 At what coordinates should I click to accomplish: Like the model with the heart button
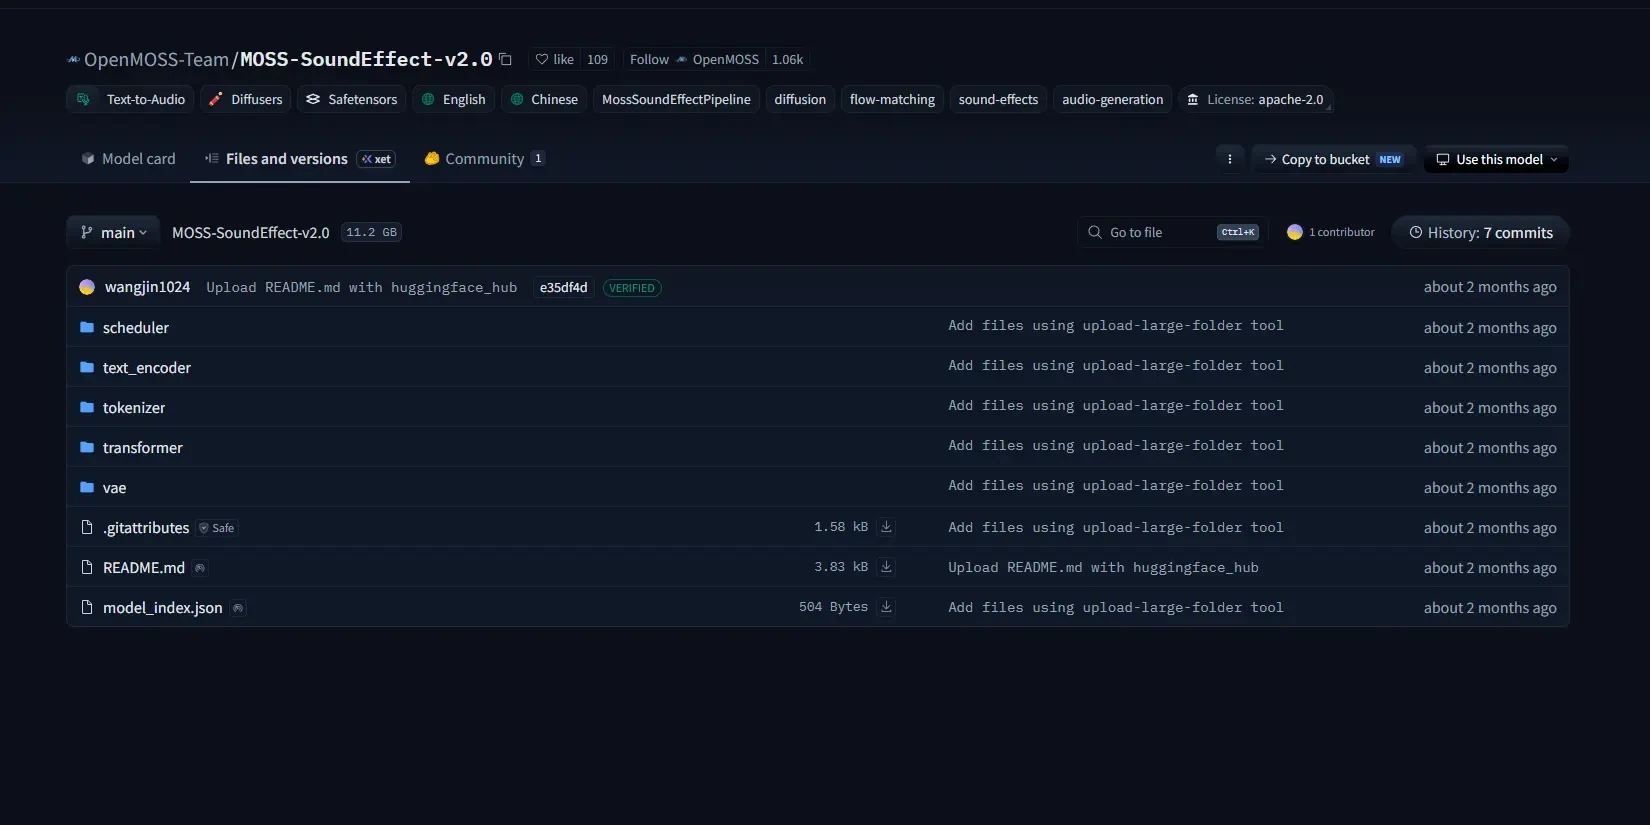[x=555, y=59]
